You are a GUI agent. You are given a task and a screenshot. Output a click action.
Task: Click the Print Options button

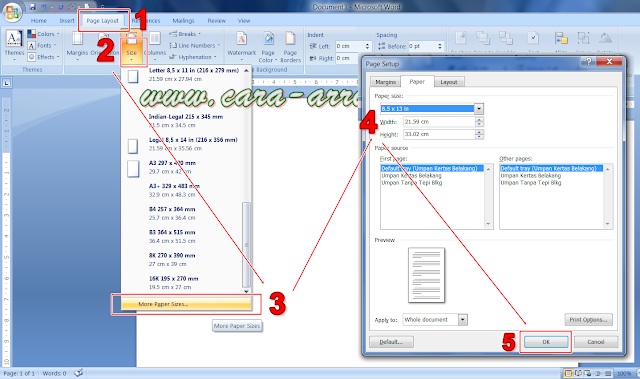pos(588,319)
